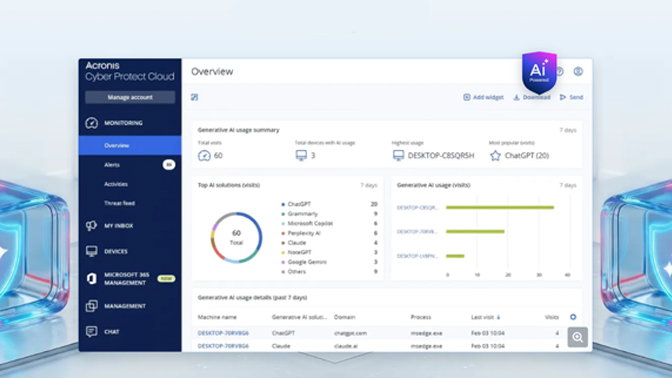Click the Download button

point(532,97)
